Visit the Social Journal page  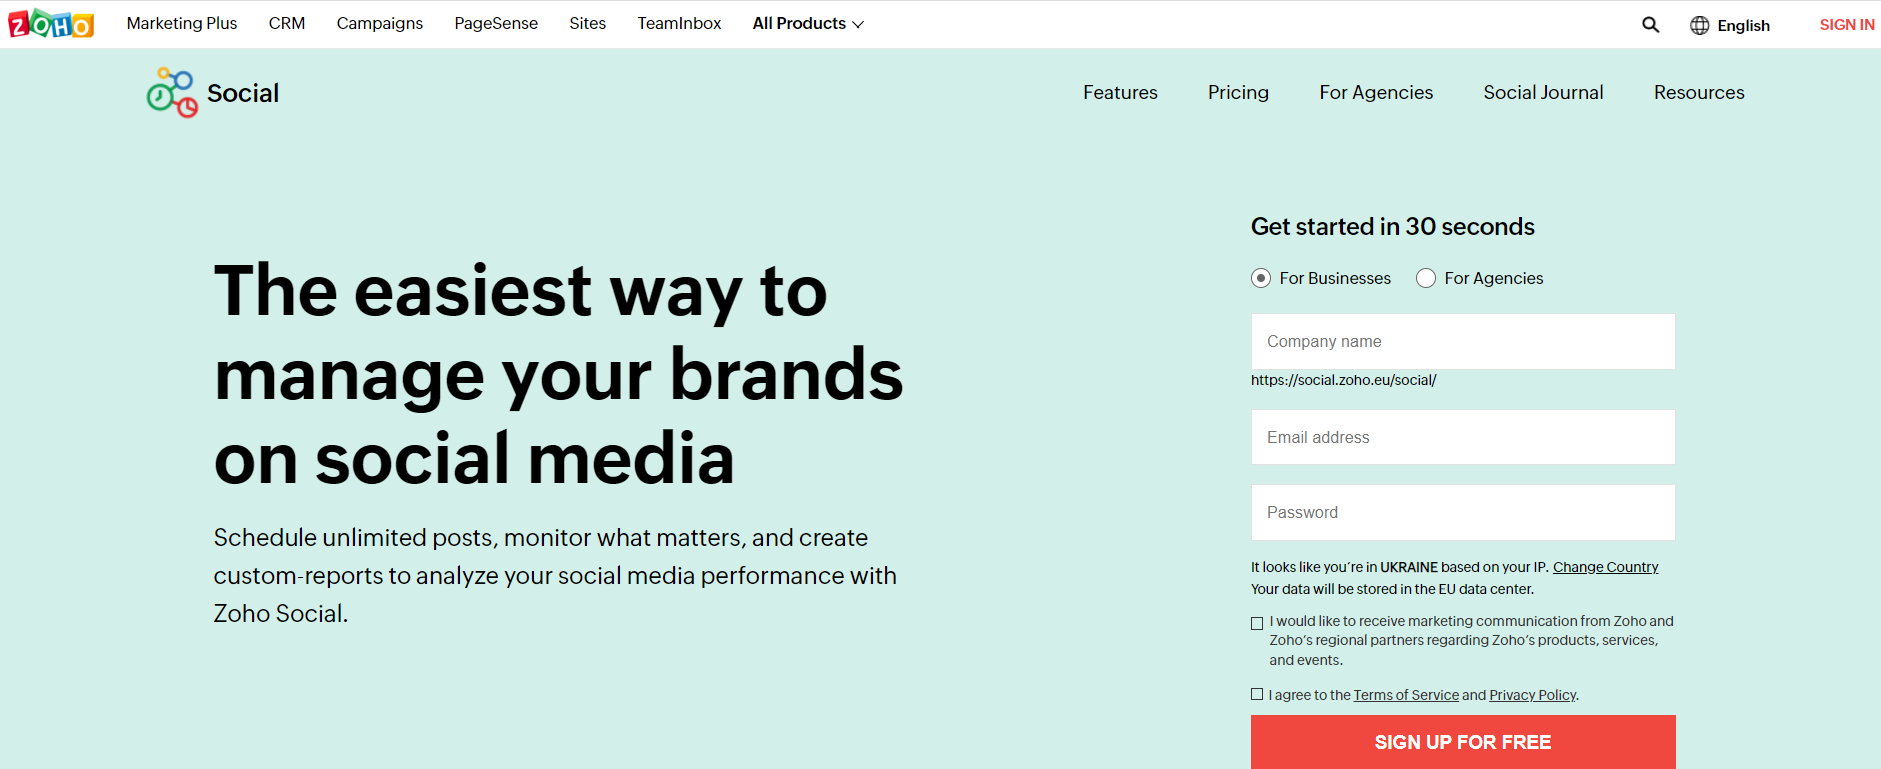(x=1543, y=92)
